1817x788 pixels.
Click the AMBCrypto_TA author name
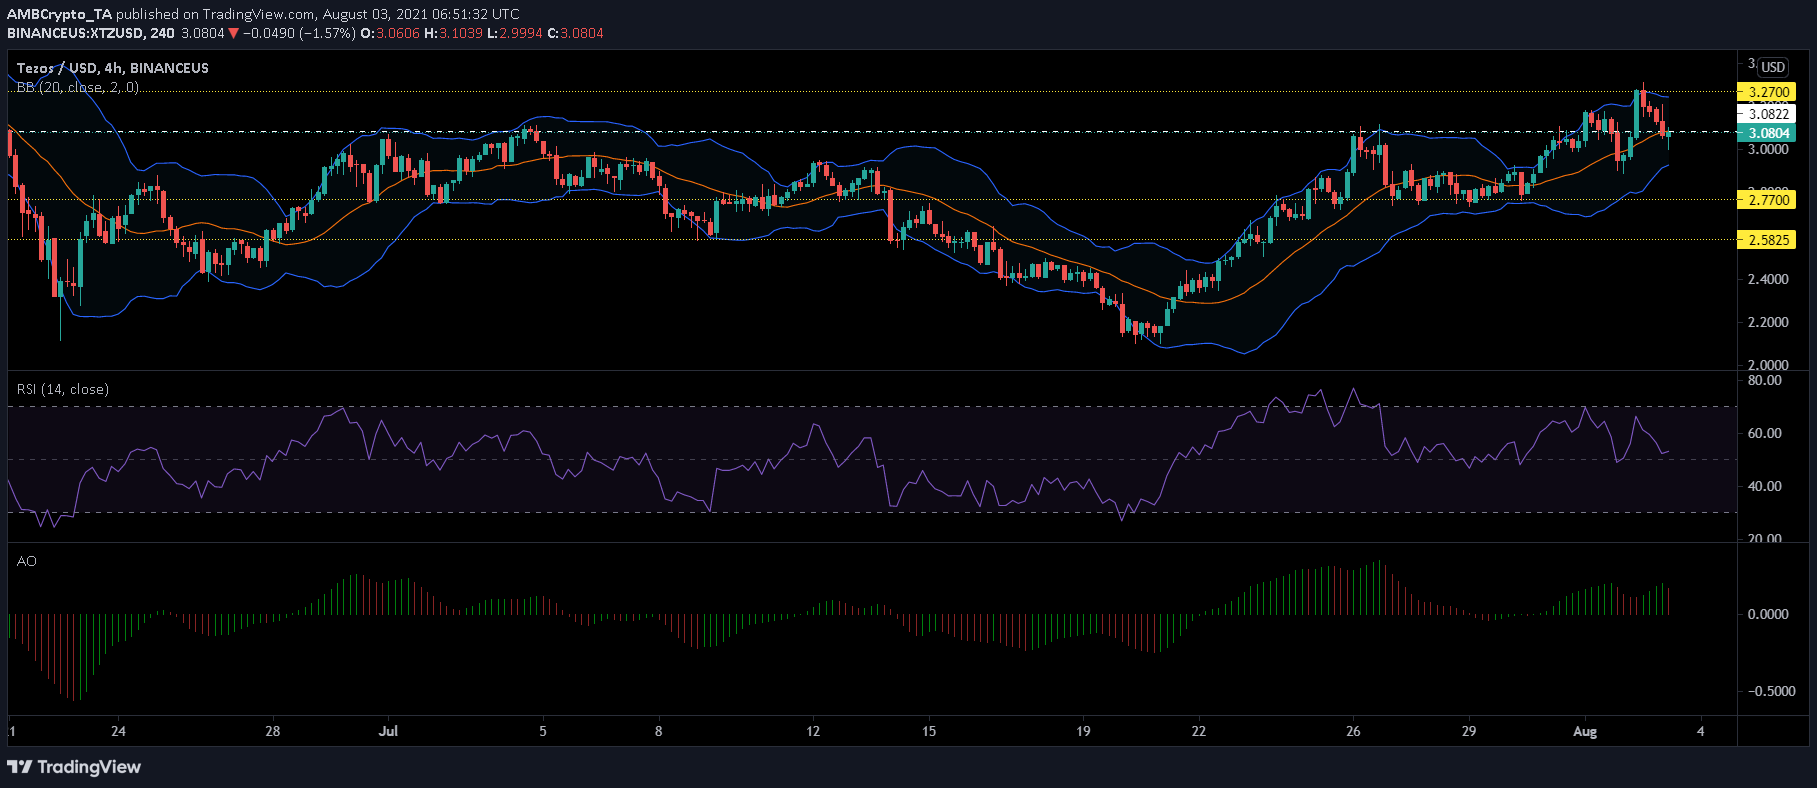(60, 14)
